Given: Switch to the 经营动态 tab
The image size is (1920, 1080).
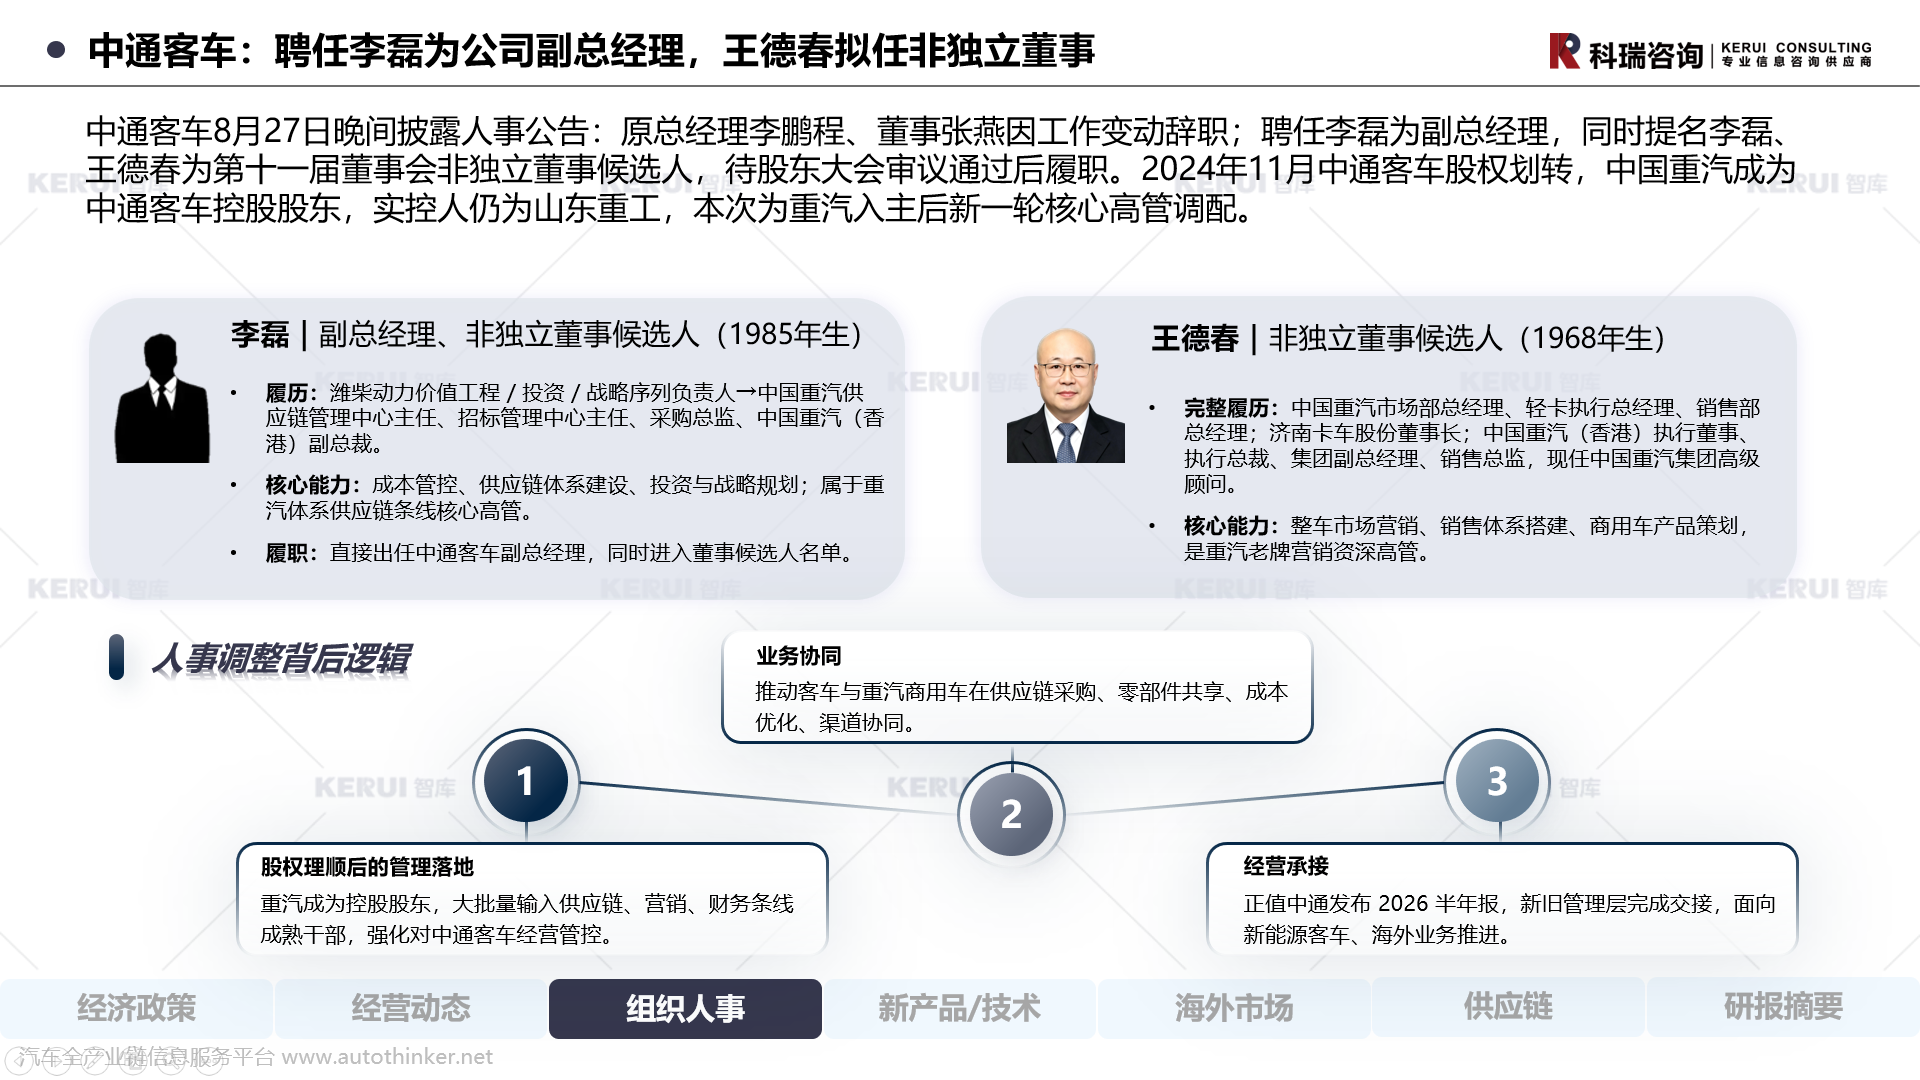Looking at the screenshot, I should click(411, 1008).
